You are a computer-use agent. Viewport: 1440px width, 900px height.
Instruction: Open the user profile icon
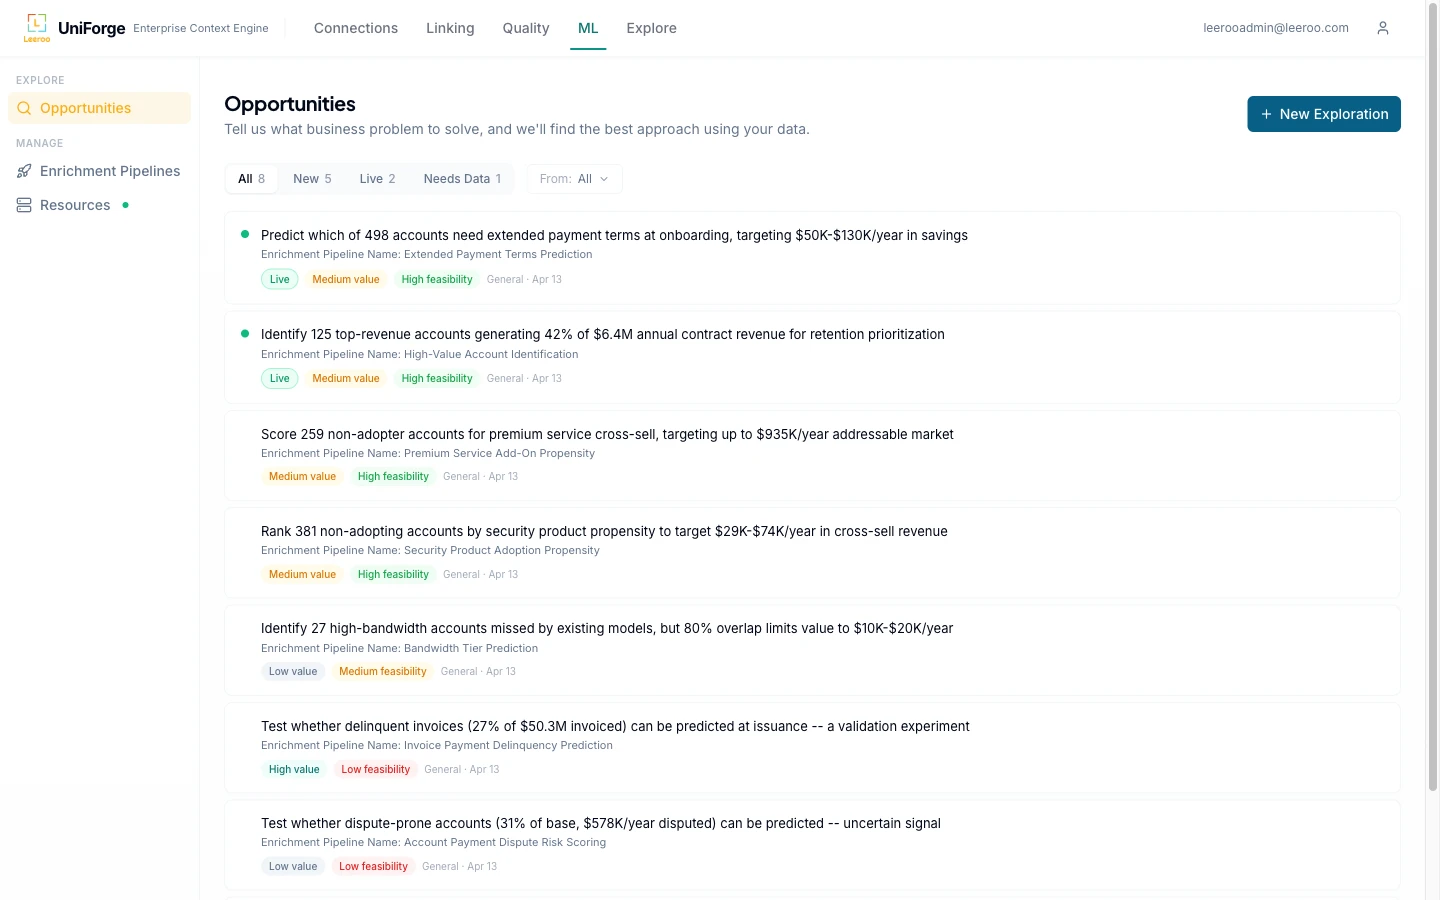tap(1383, 28)
